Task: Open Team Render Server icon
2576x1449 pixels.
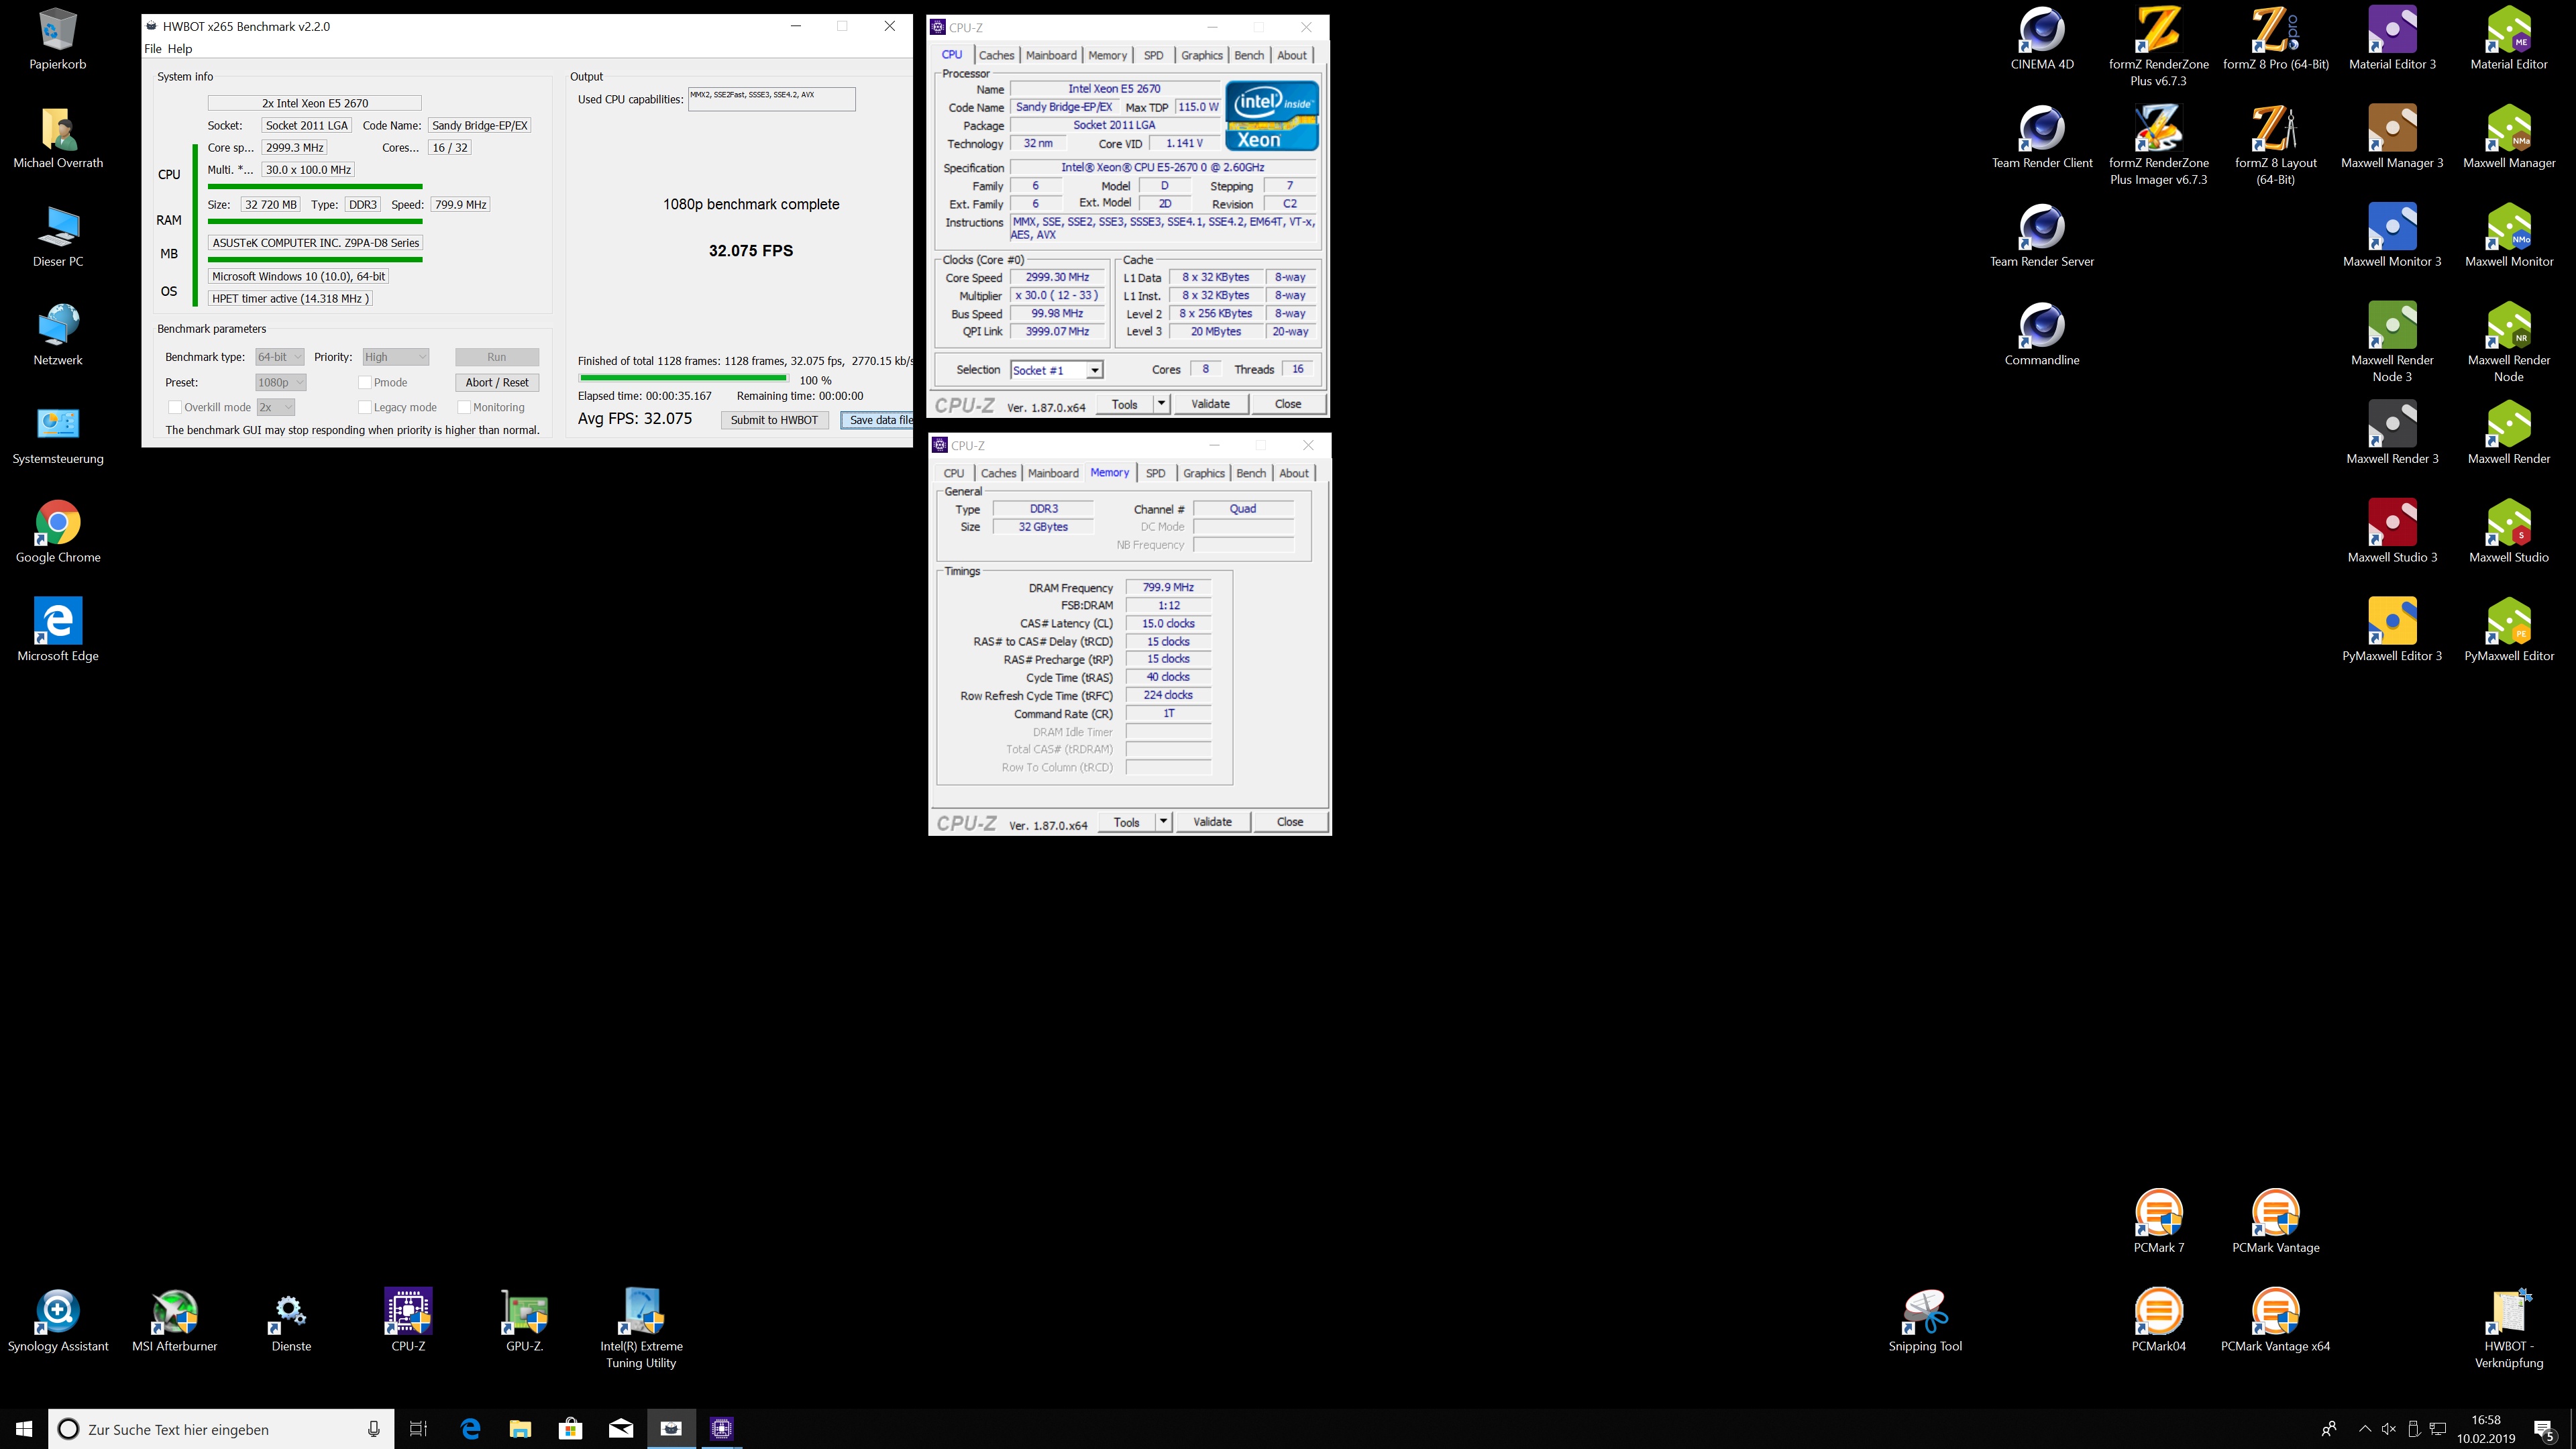Action: [x=2041, y=236]
